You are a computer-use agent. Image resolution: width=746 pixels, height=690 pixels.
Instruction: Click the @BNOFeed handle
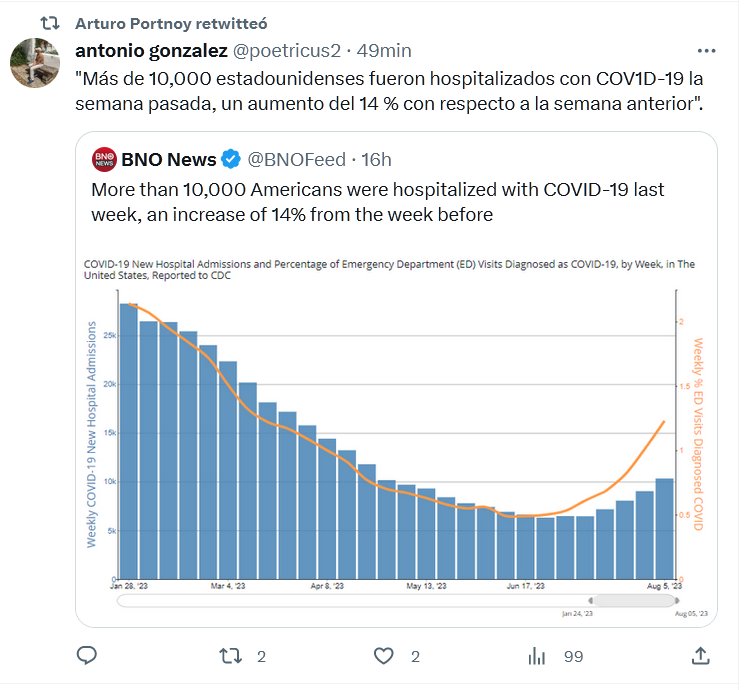pos(296,159)
